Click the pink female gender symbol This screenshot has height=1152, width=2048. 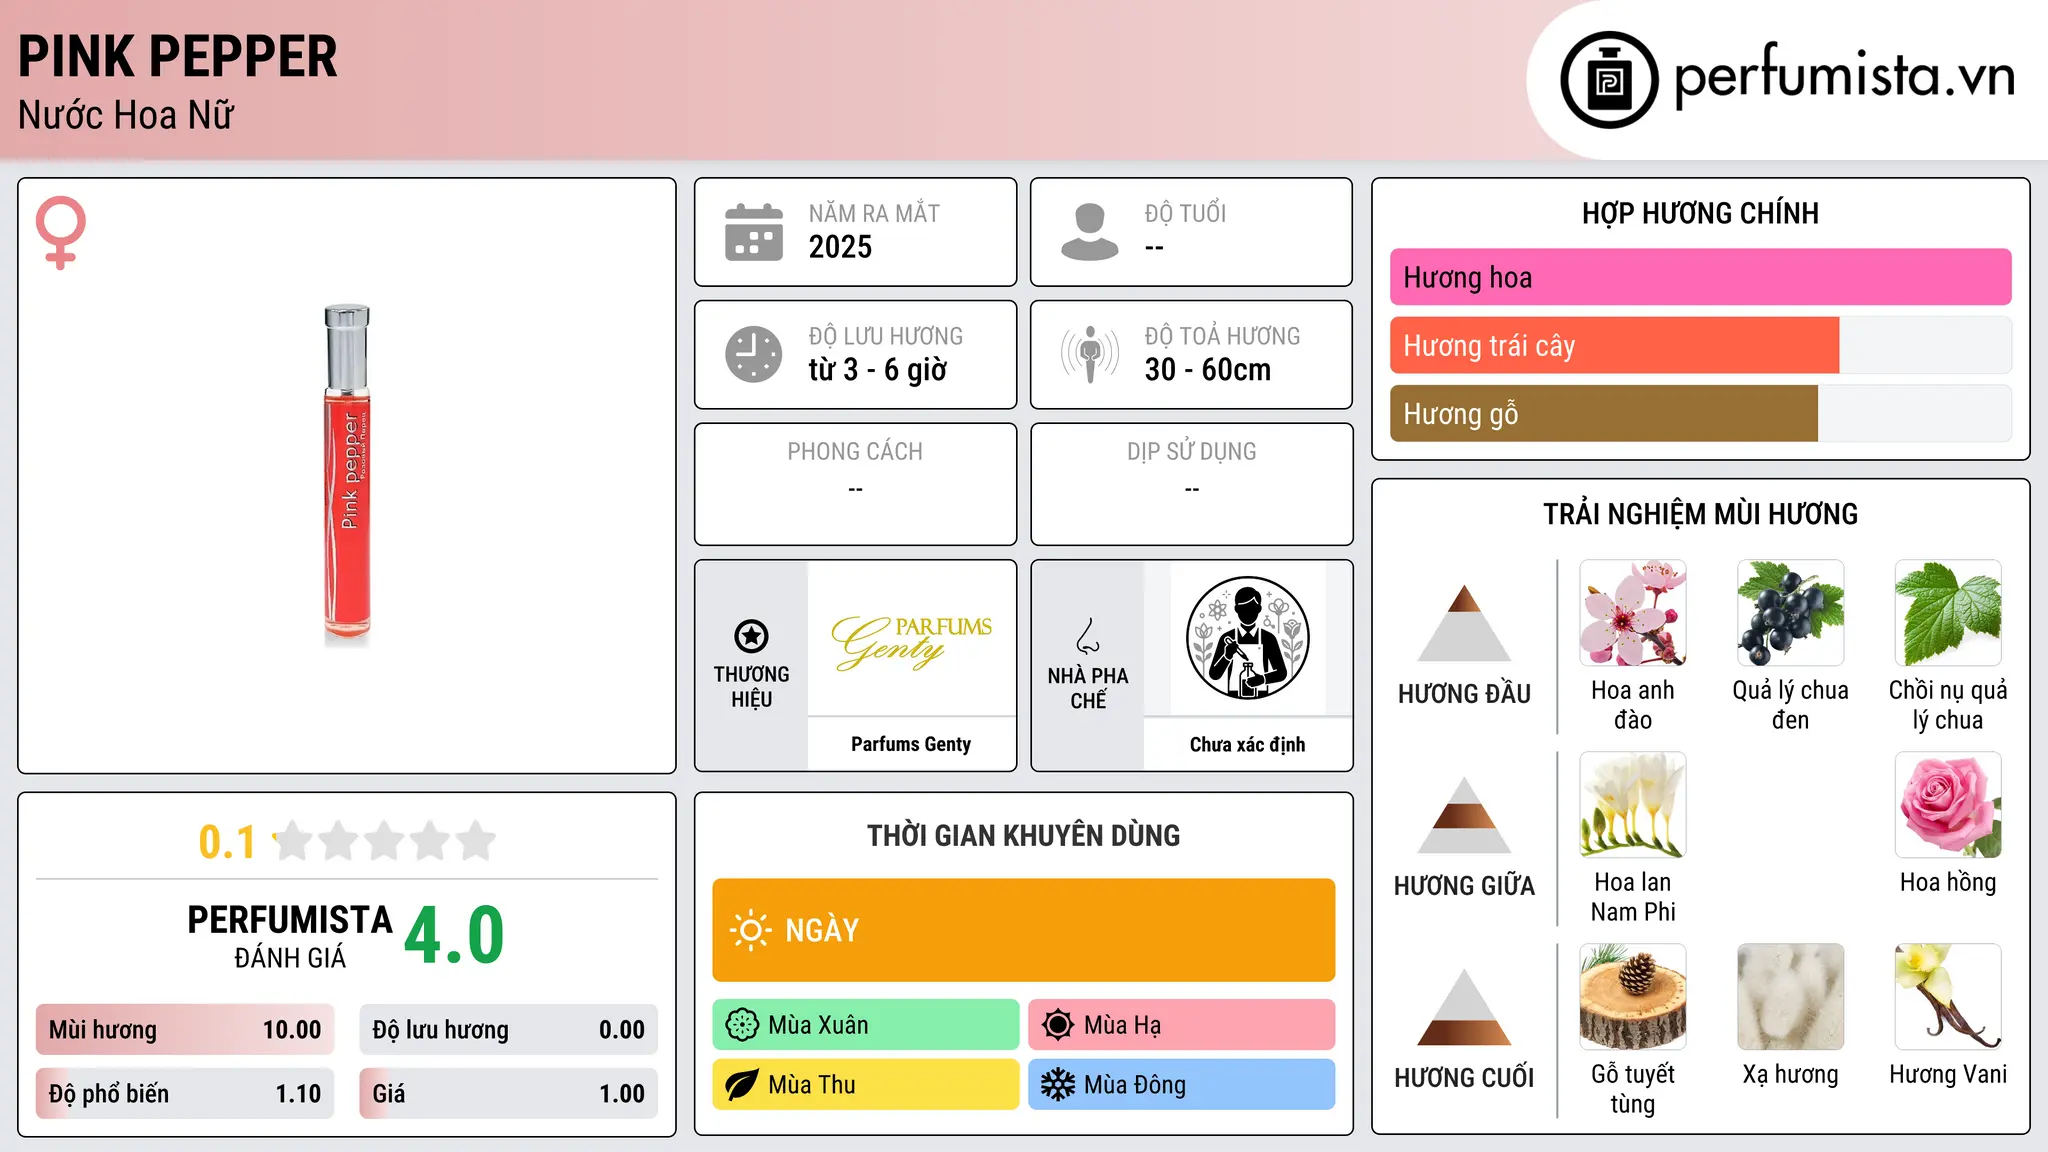[61, 232]
